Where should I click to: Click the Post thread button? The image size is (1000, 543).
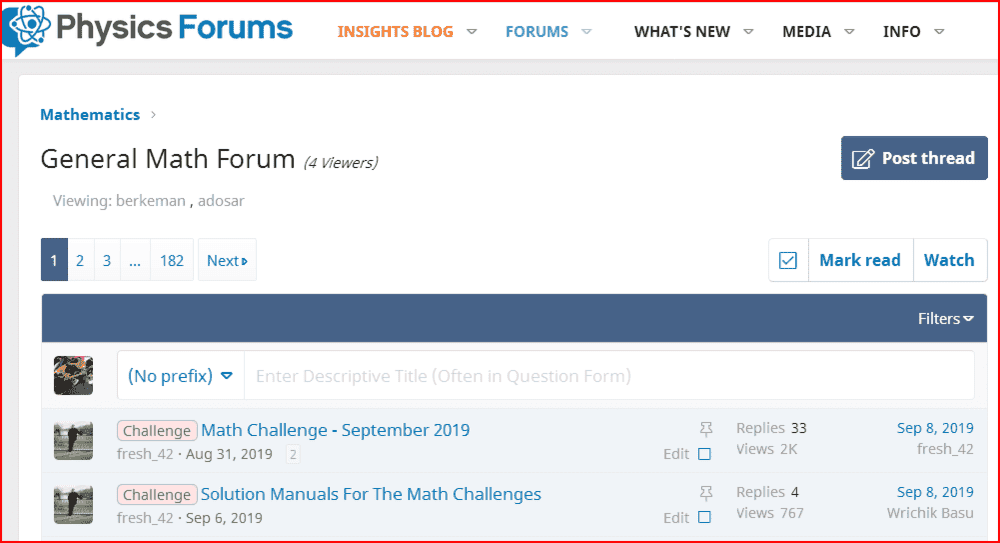click(x=914, y=158)
